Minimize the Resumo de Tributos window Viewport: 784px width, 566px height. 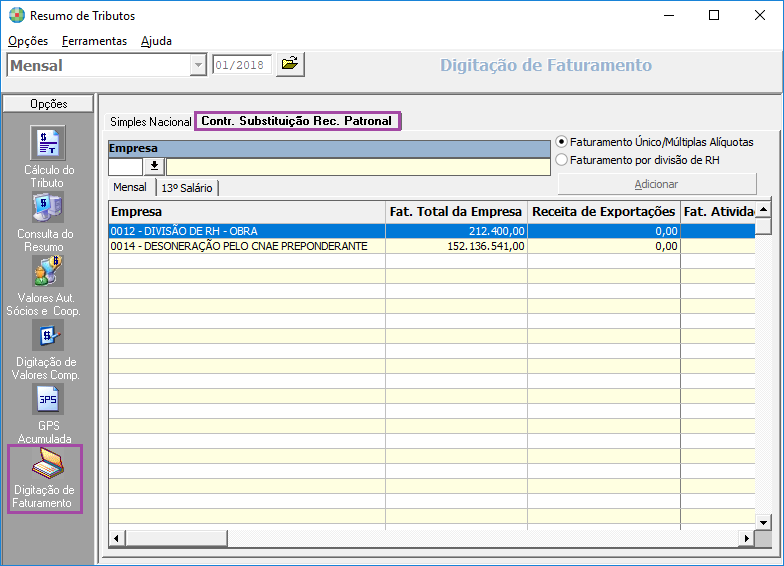pyautogui.click(x=669, y=16)
